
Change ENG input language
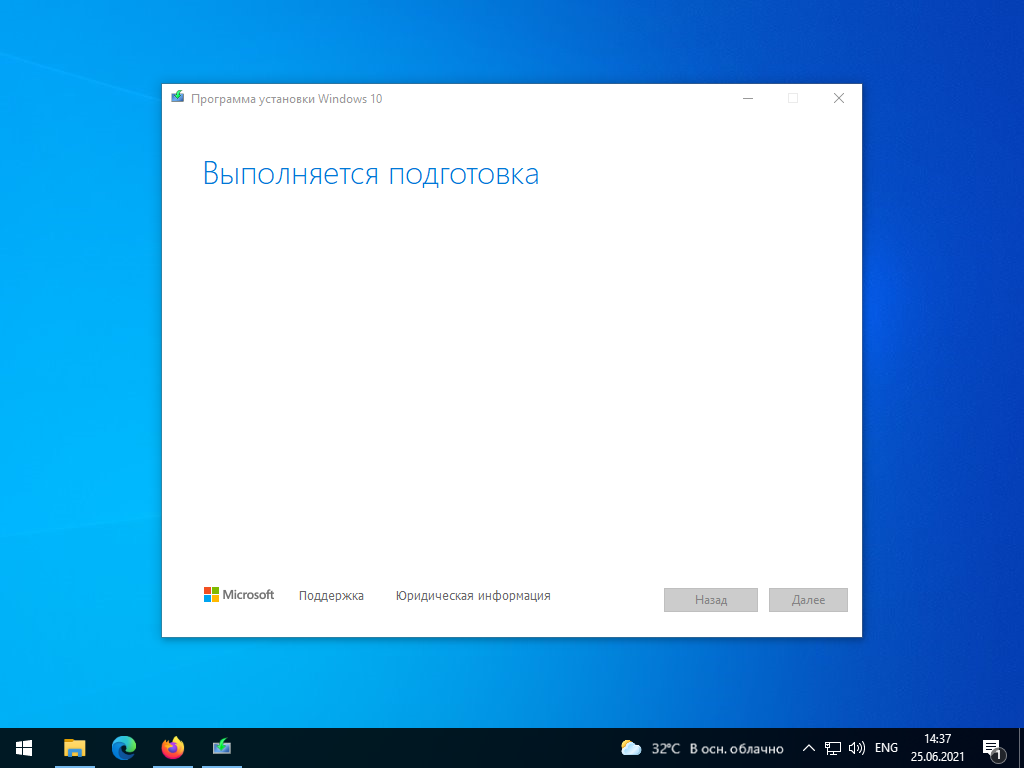(x=886, y=748)
